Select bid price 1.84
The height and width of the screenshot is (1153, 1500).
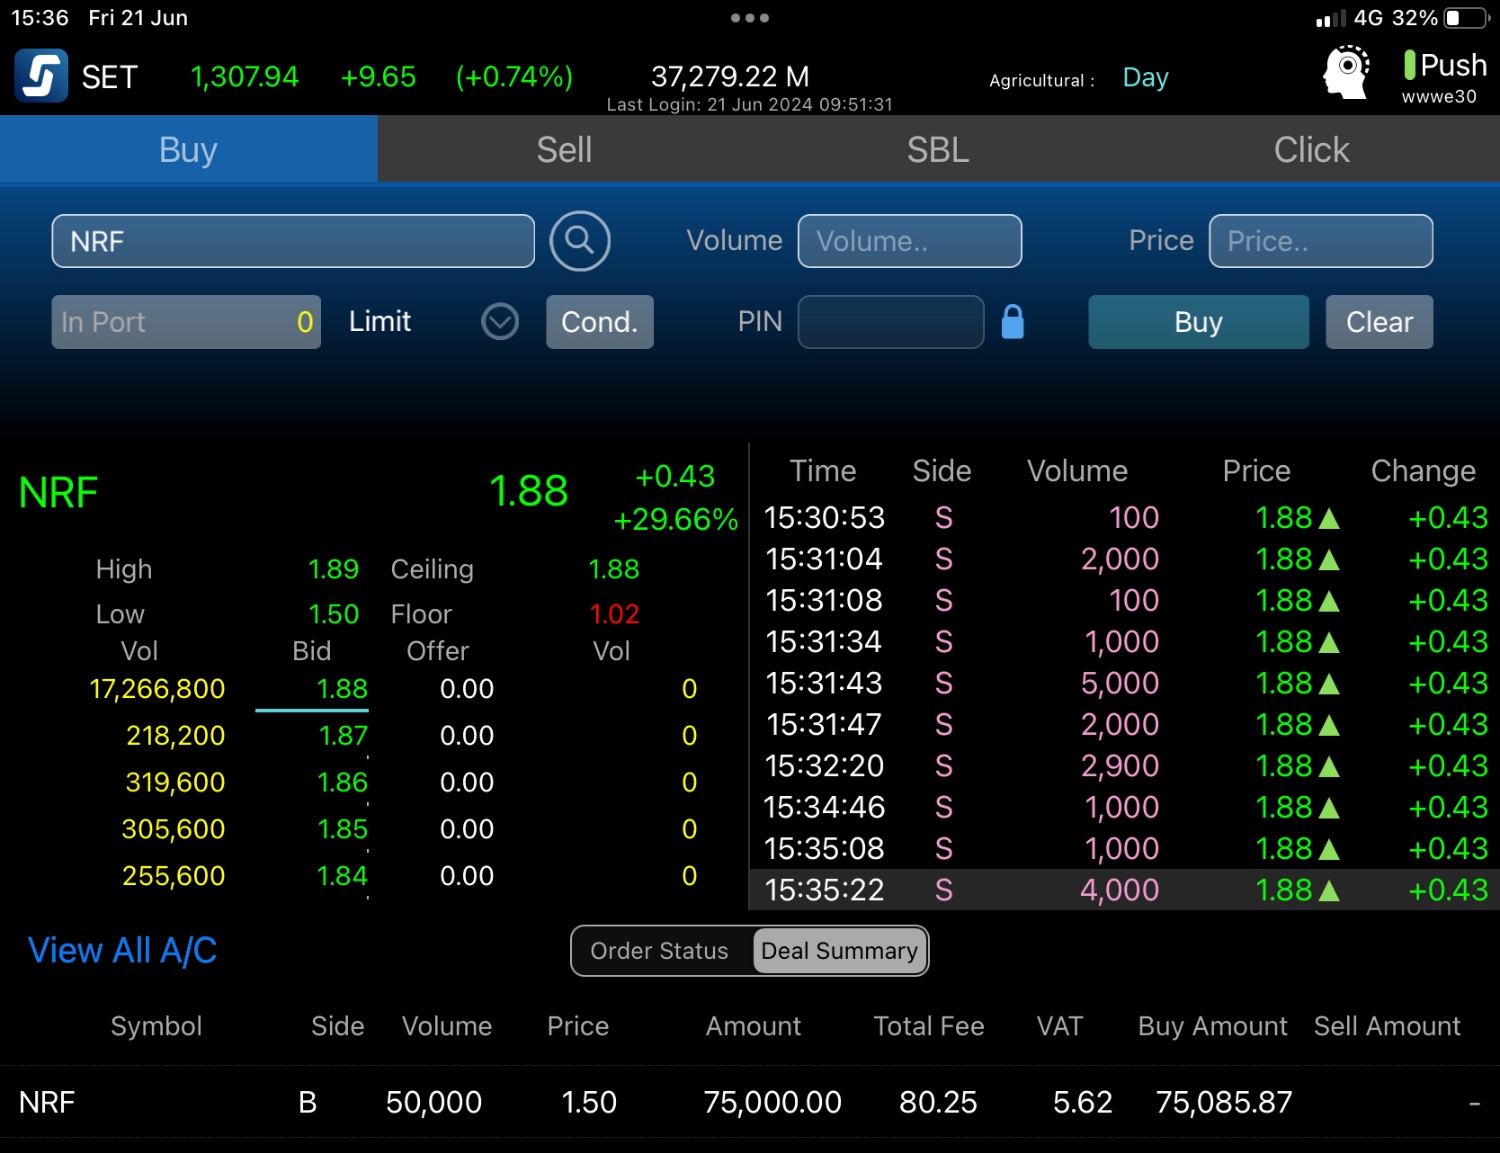click(x=342, y=876)
